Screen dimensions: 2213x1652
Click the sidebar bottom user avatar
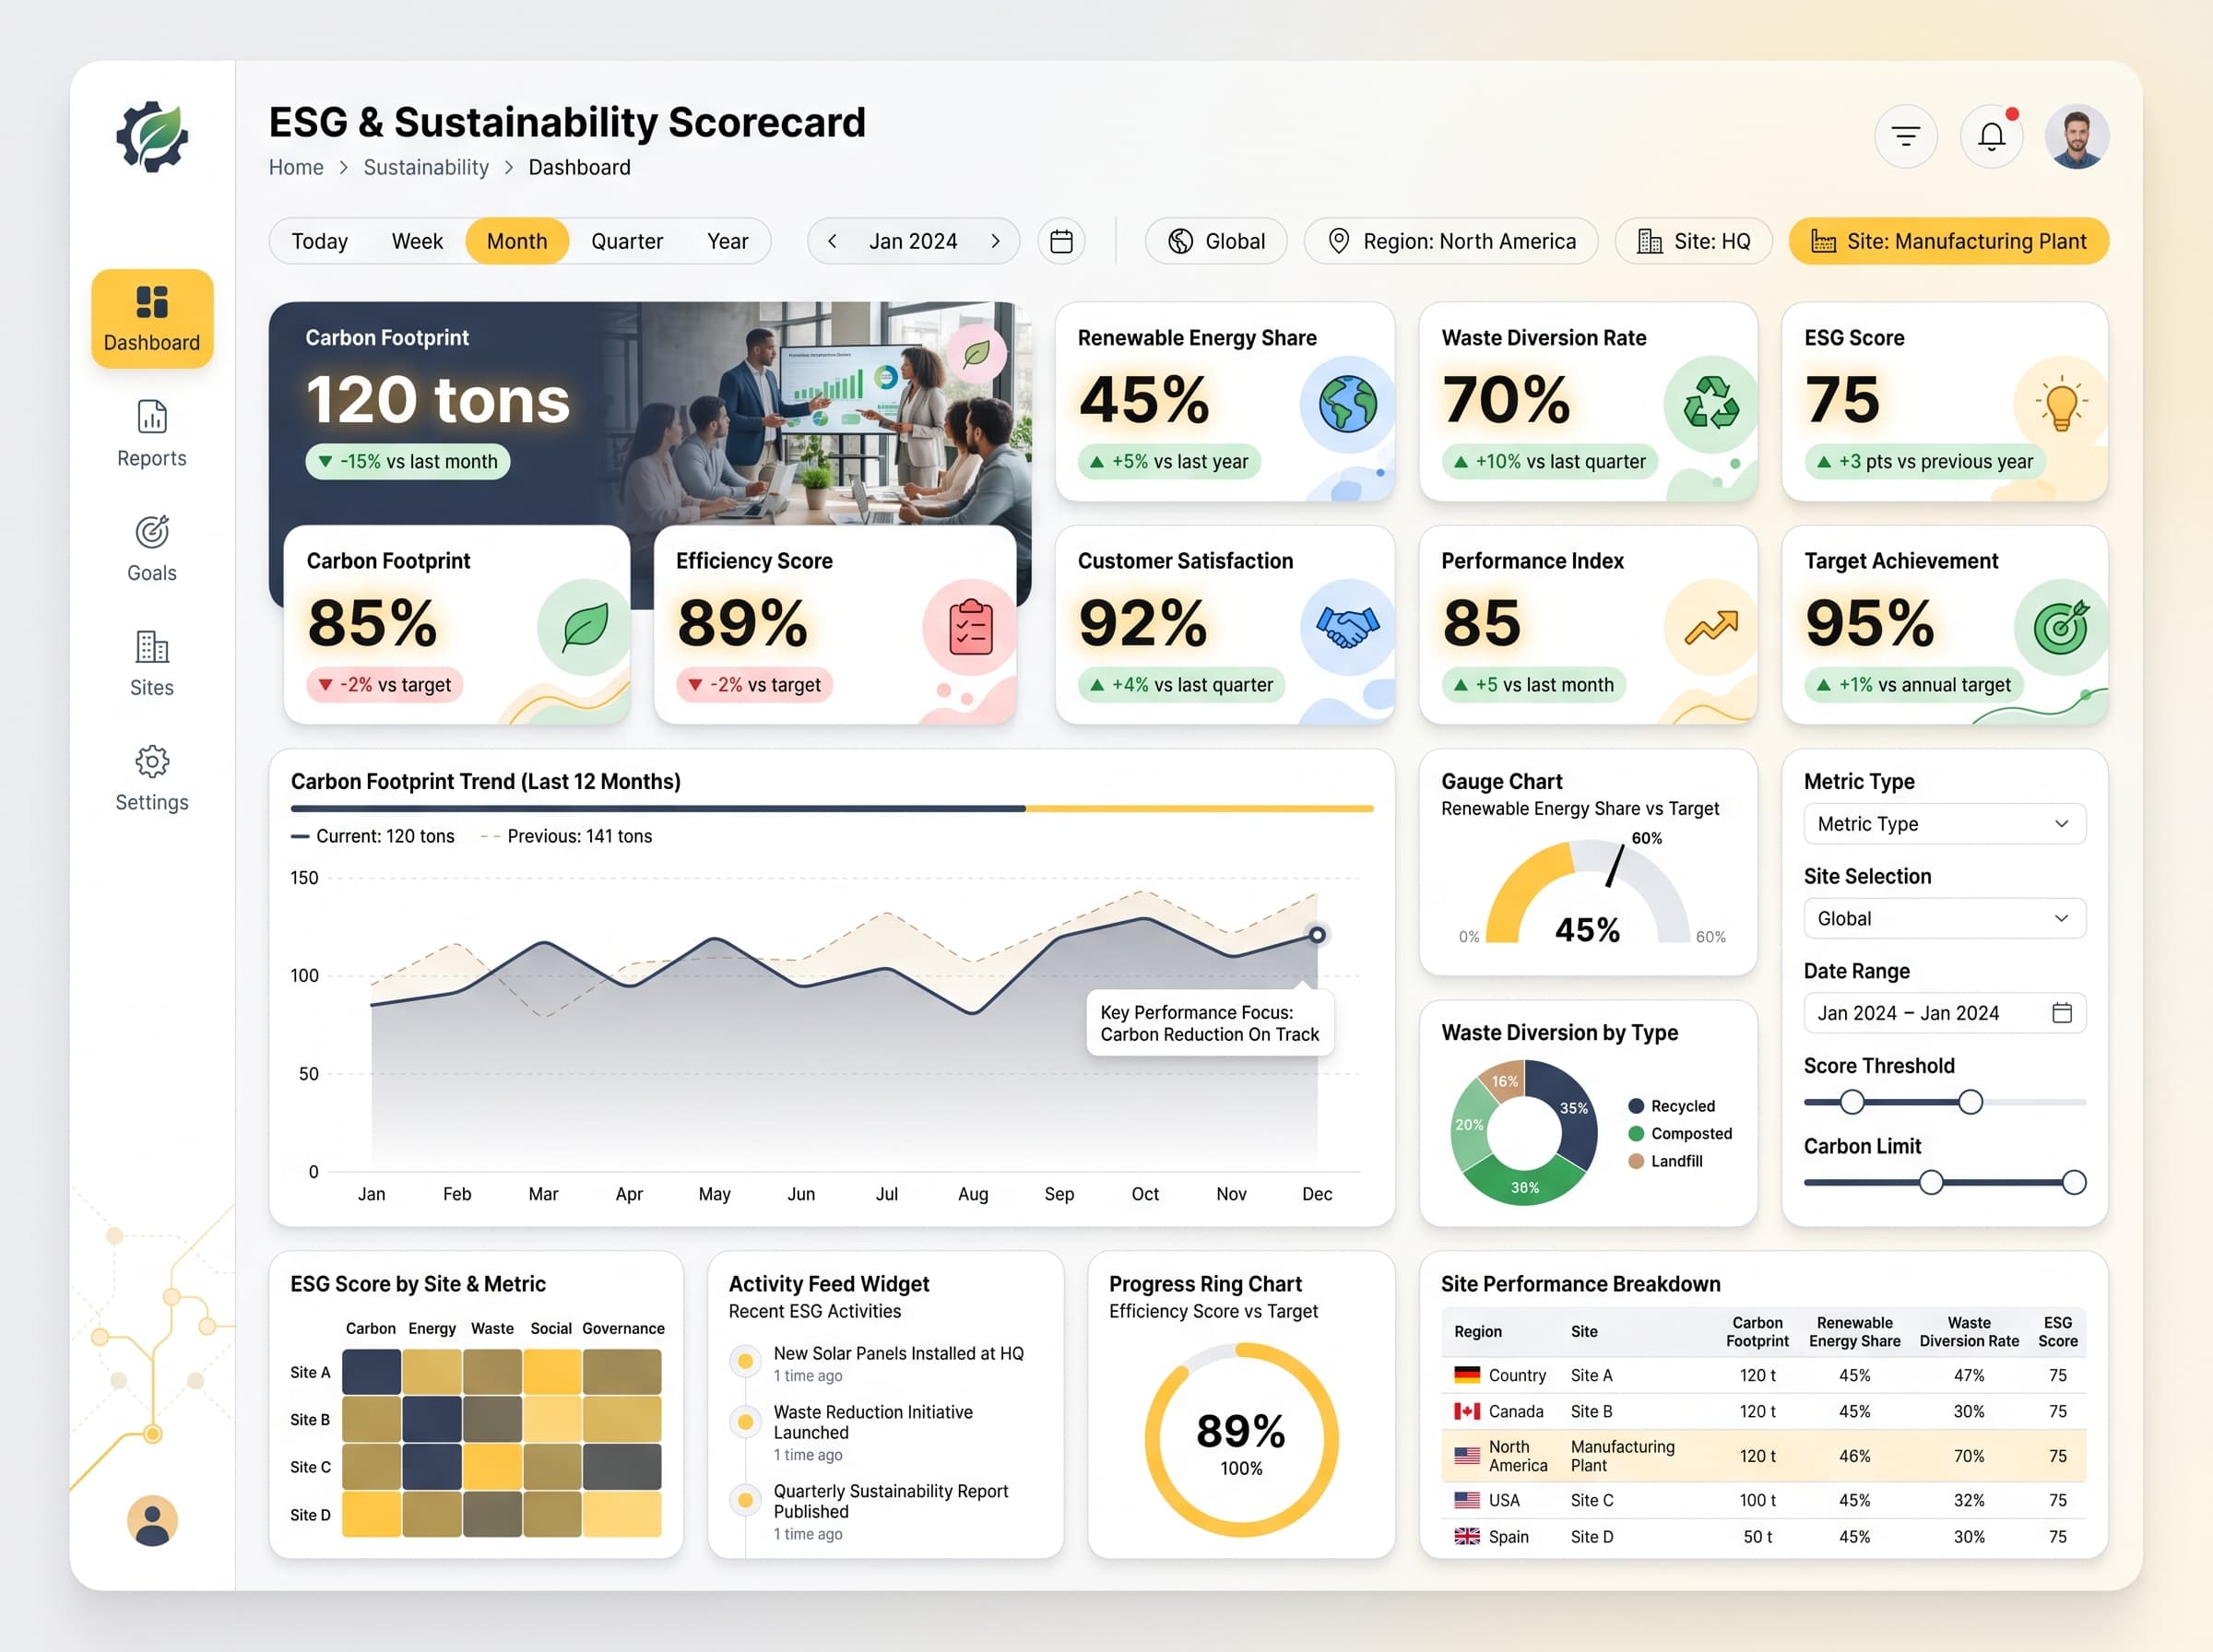point(152,1521)
